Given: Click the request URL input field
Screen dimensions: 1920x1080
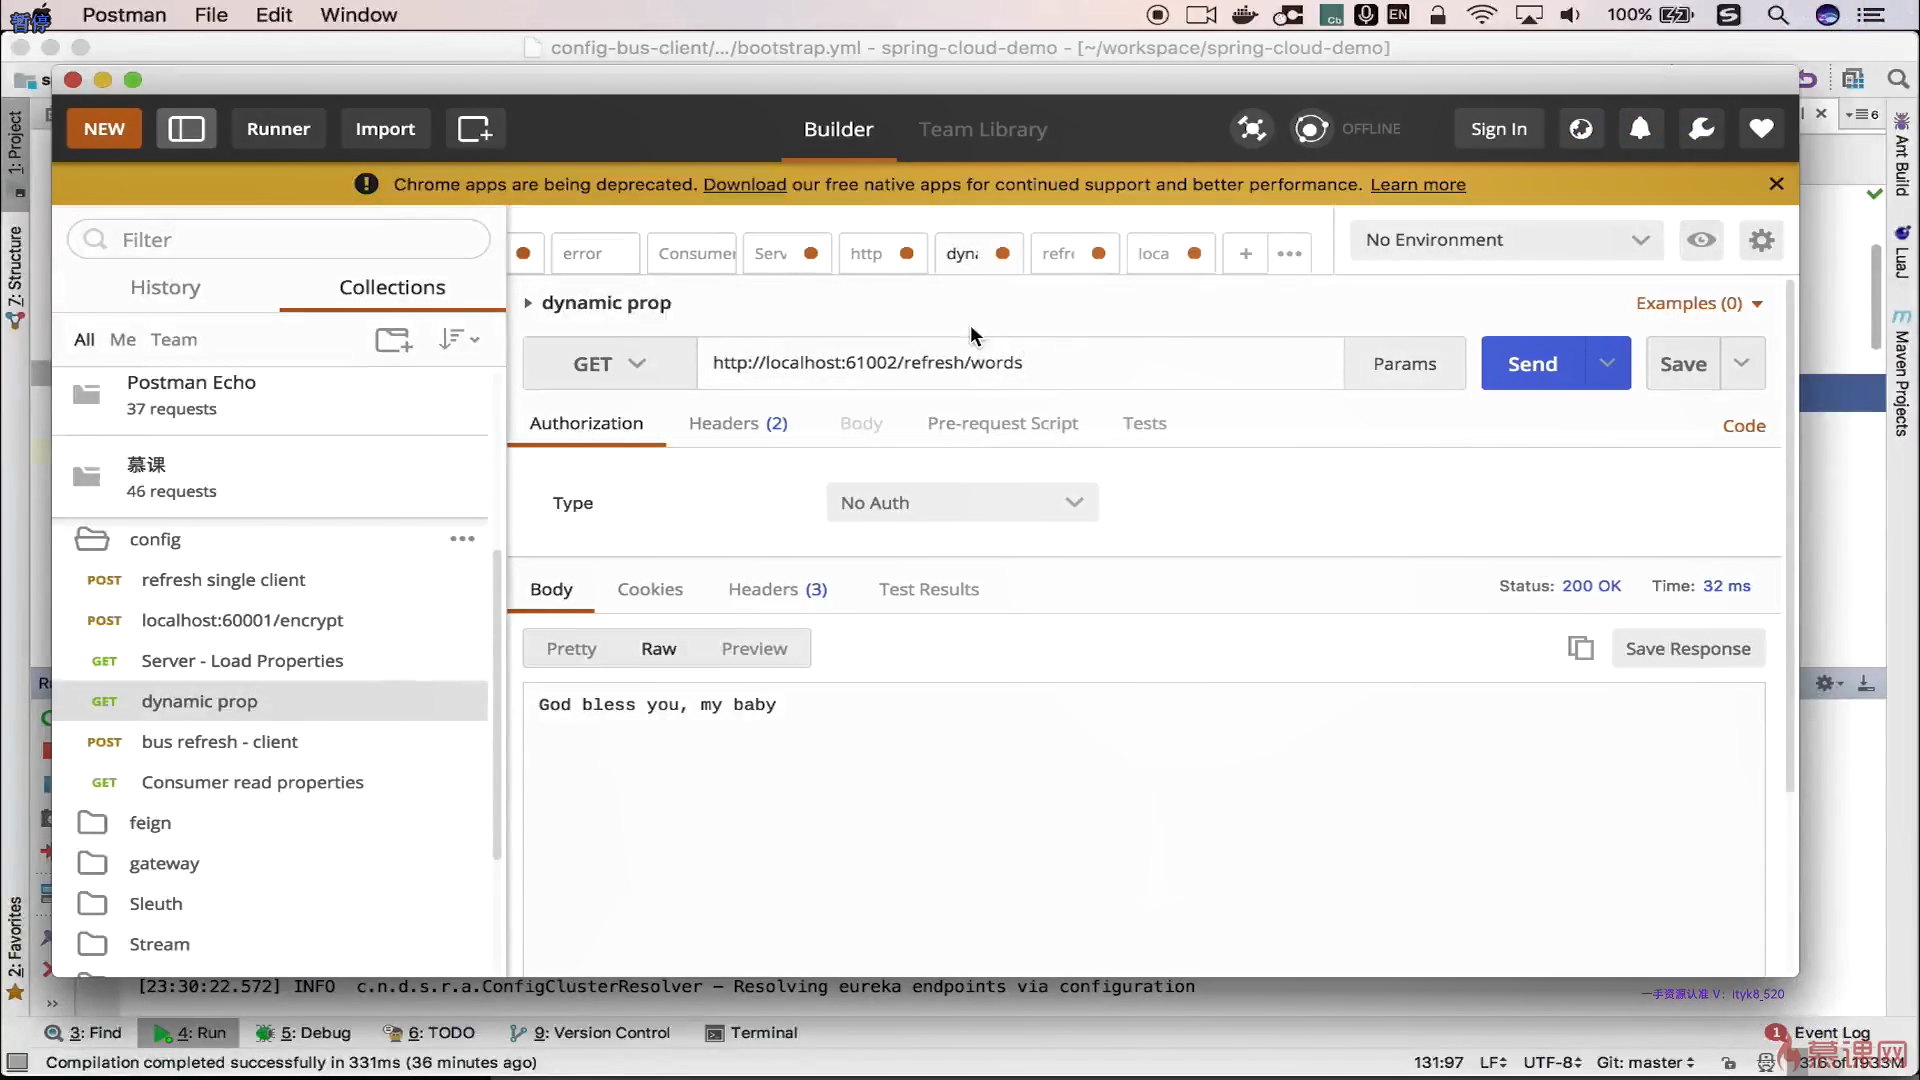Looking at the screenshot, I should (x=1020, y=363).
